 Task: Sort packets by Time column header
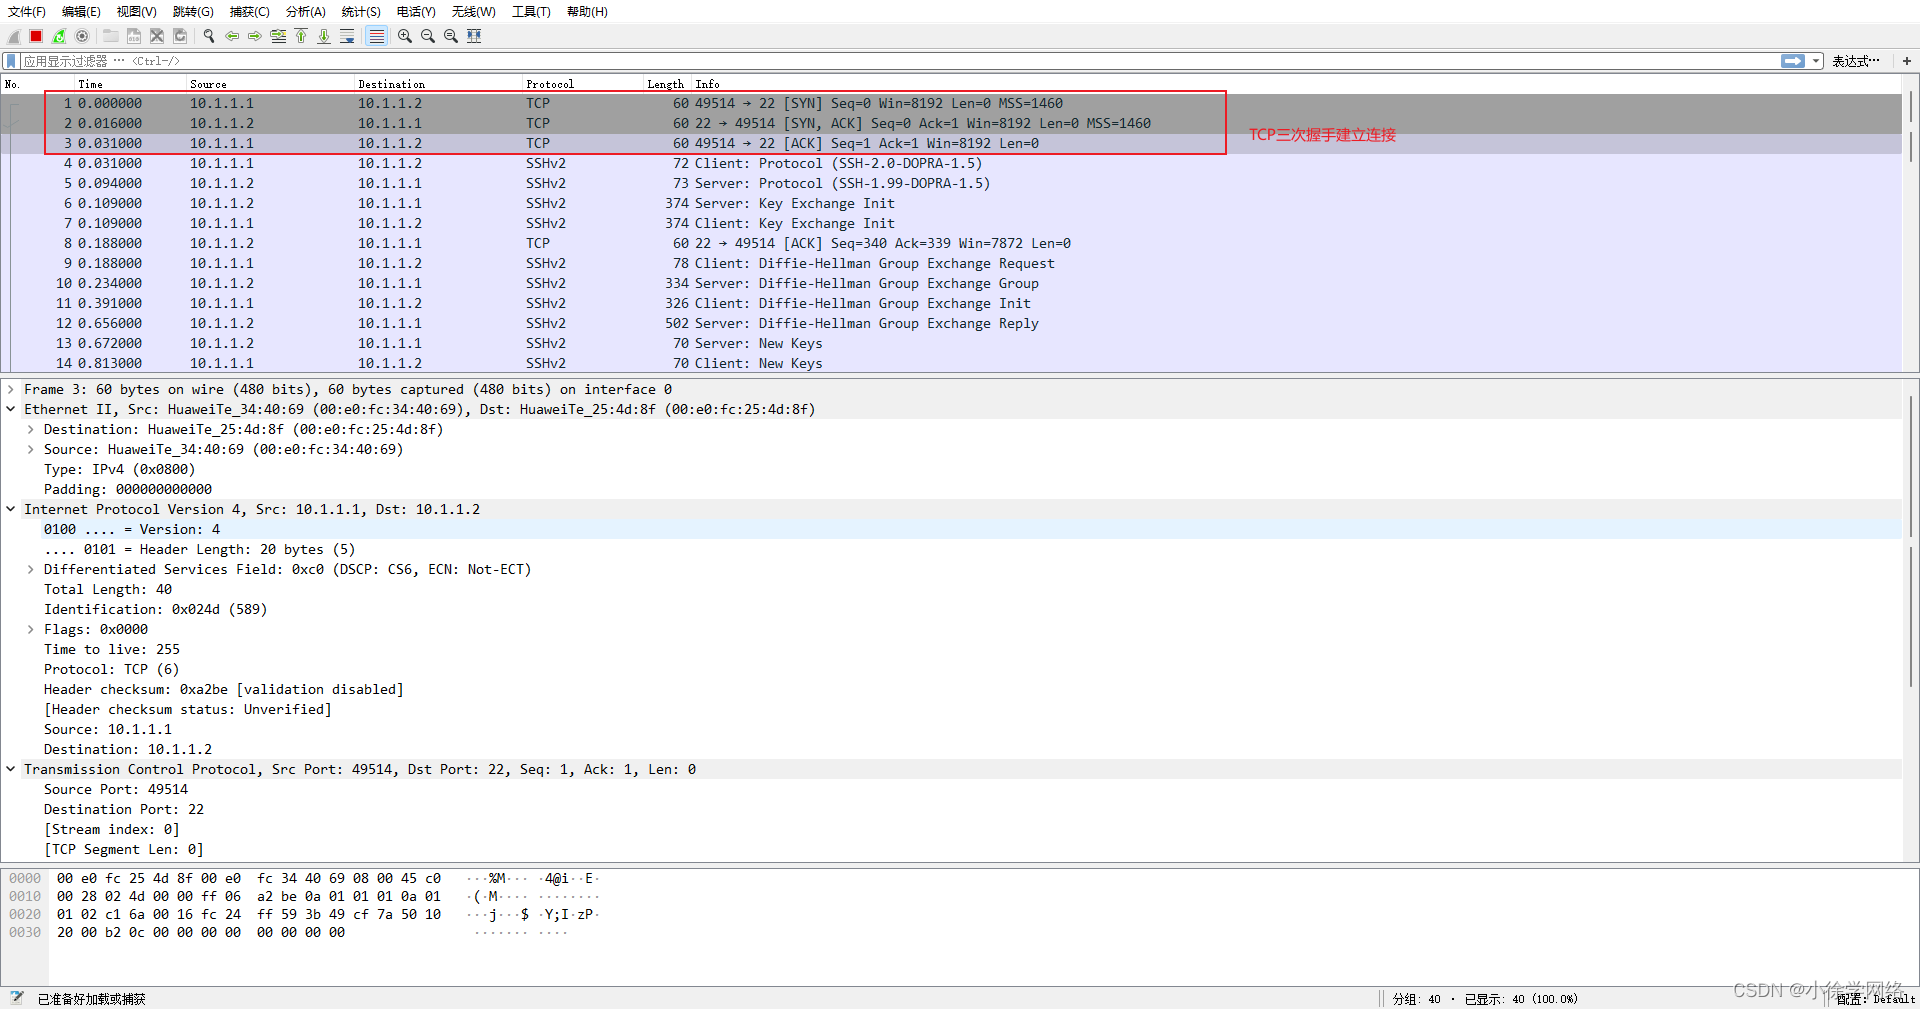pyautogui.click(x=130, y=84)
